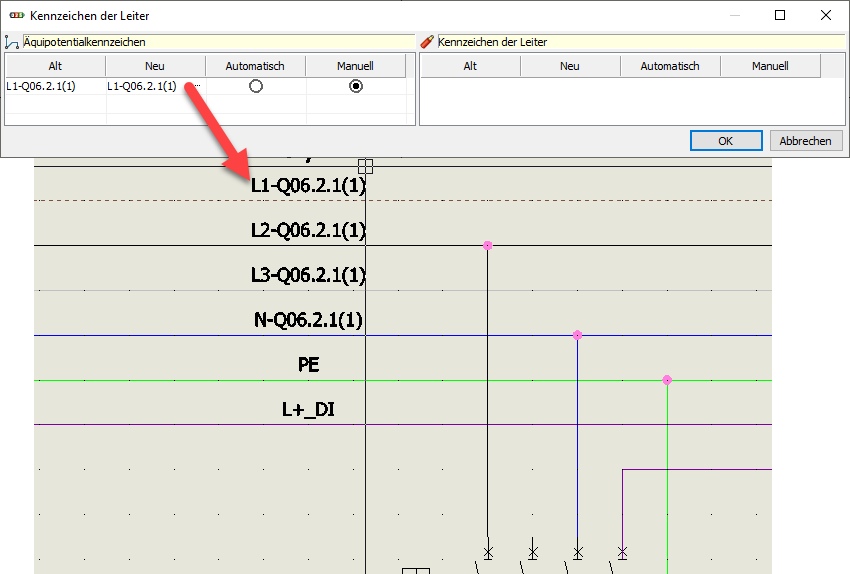Click Neu column header in the left table

pyautogui.click(x=155, y=66)
